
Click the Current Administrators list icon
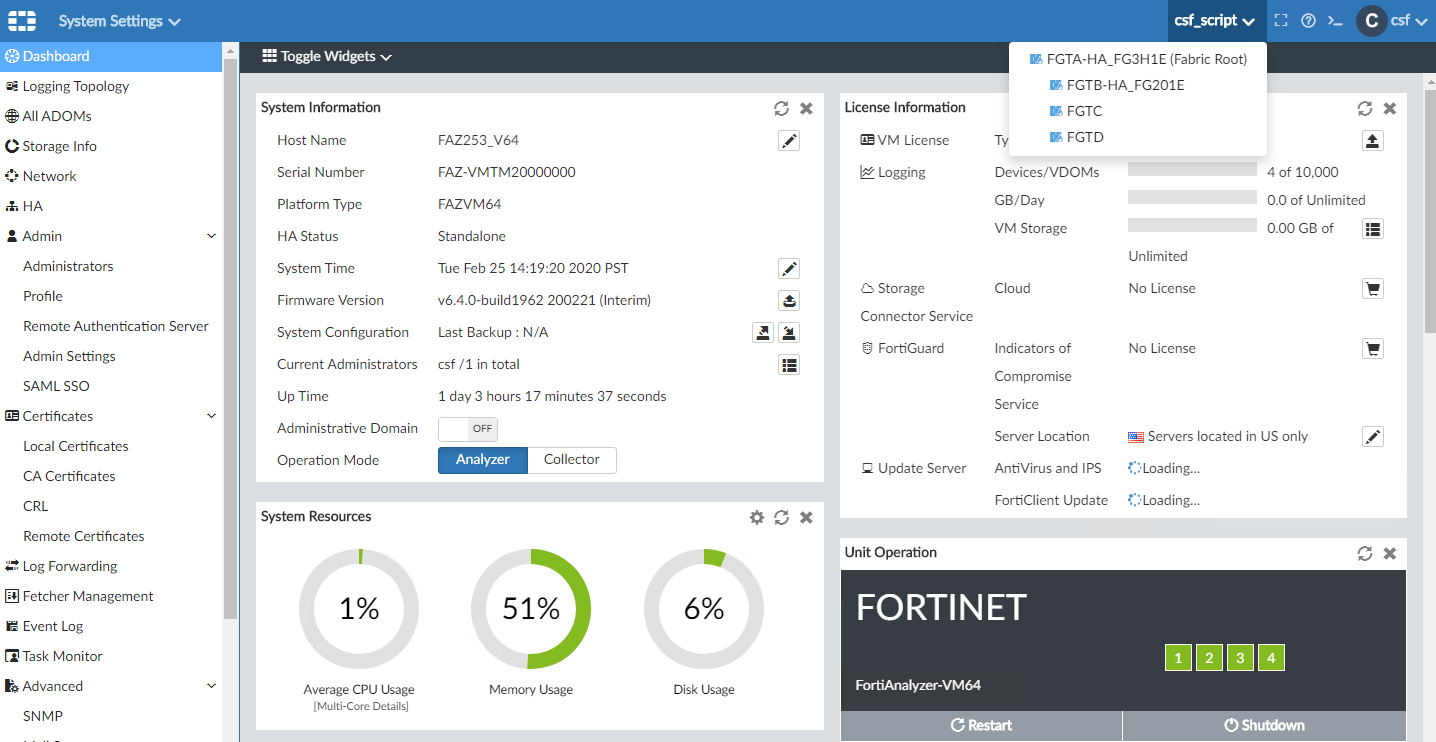(x=789, y=365)
